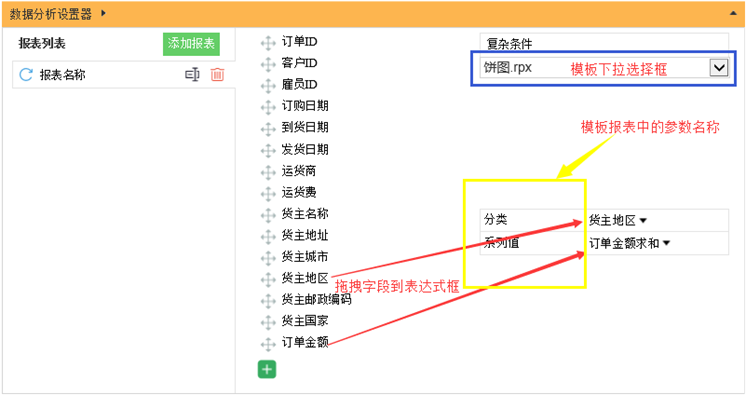The width and height of the screenshot is (746, 395).
Task: Click the drag handle icon beside 发货日期
Action: click(268, 150)
